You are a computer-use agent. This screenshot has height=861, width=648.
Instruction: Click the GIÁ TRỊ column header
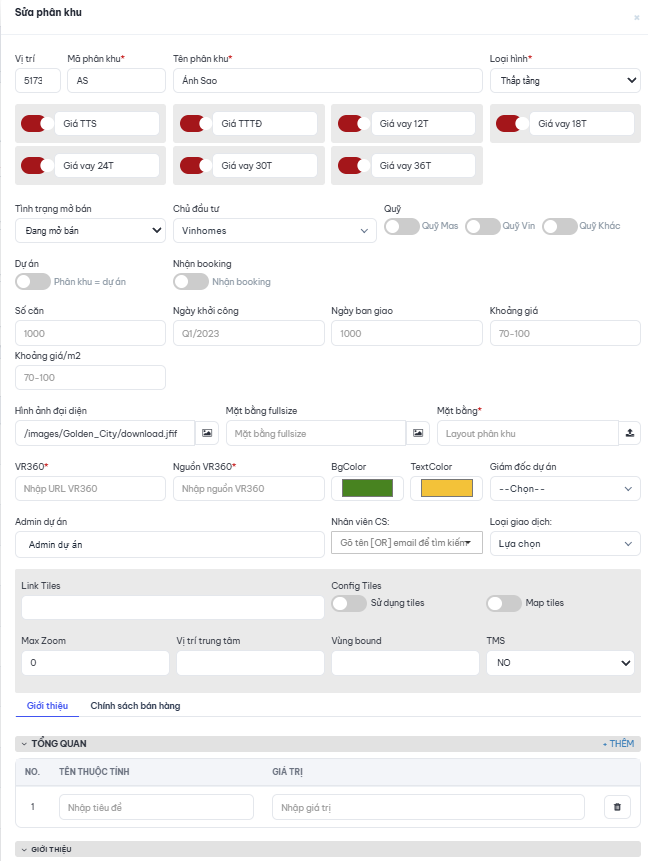point(287,771)
